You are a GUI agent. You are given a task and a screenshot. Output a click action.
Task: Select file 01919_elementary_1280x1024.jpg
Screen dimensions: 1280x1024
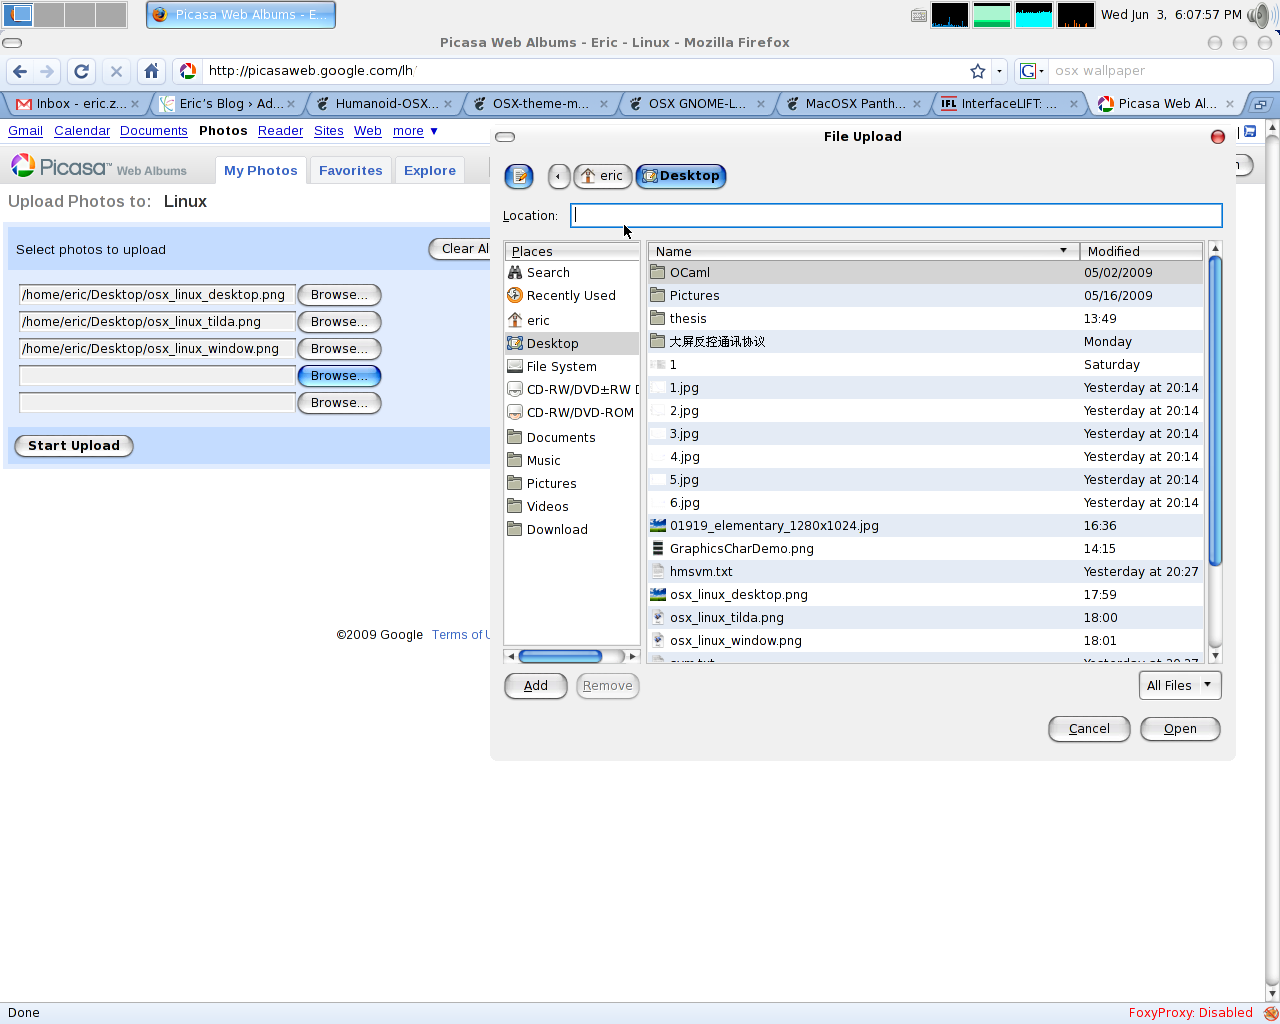(x=926, y=526)
